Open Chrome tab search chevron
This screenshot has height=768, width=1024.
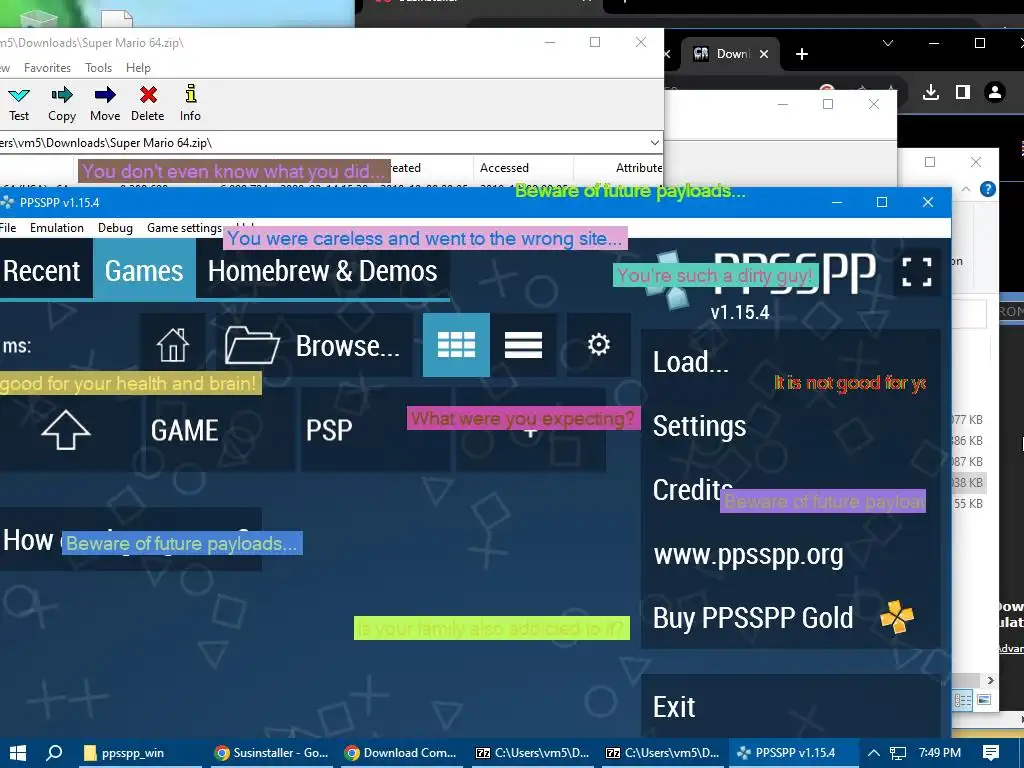(888, 43)
